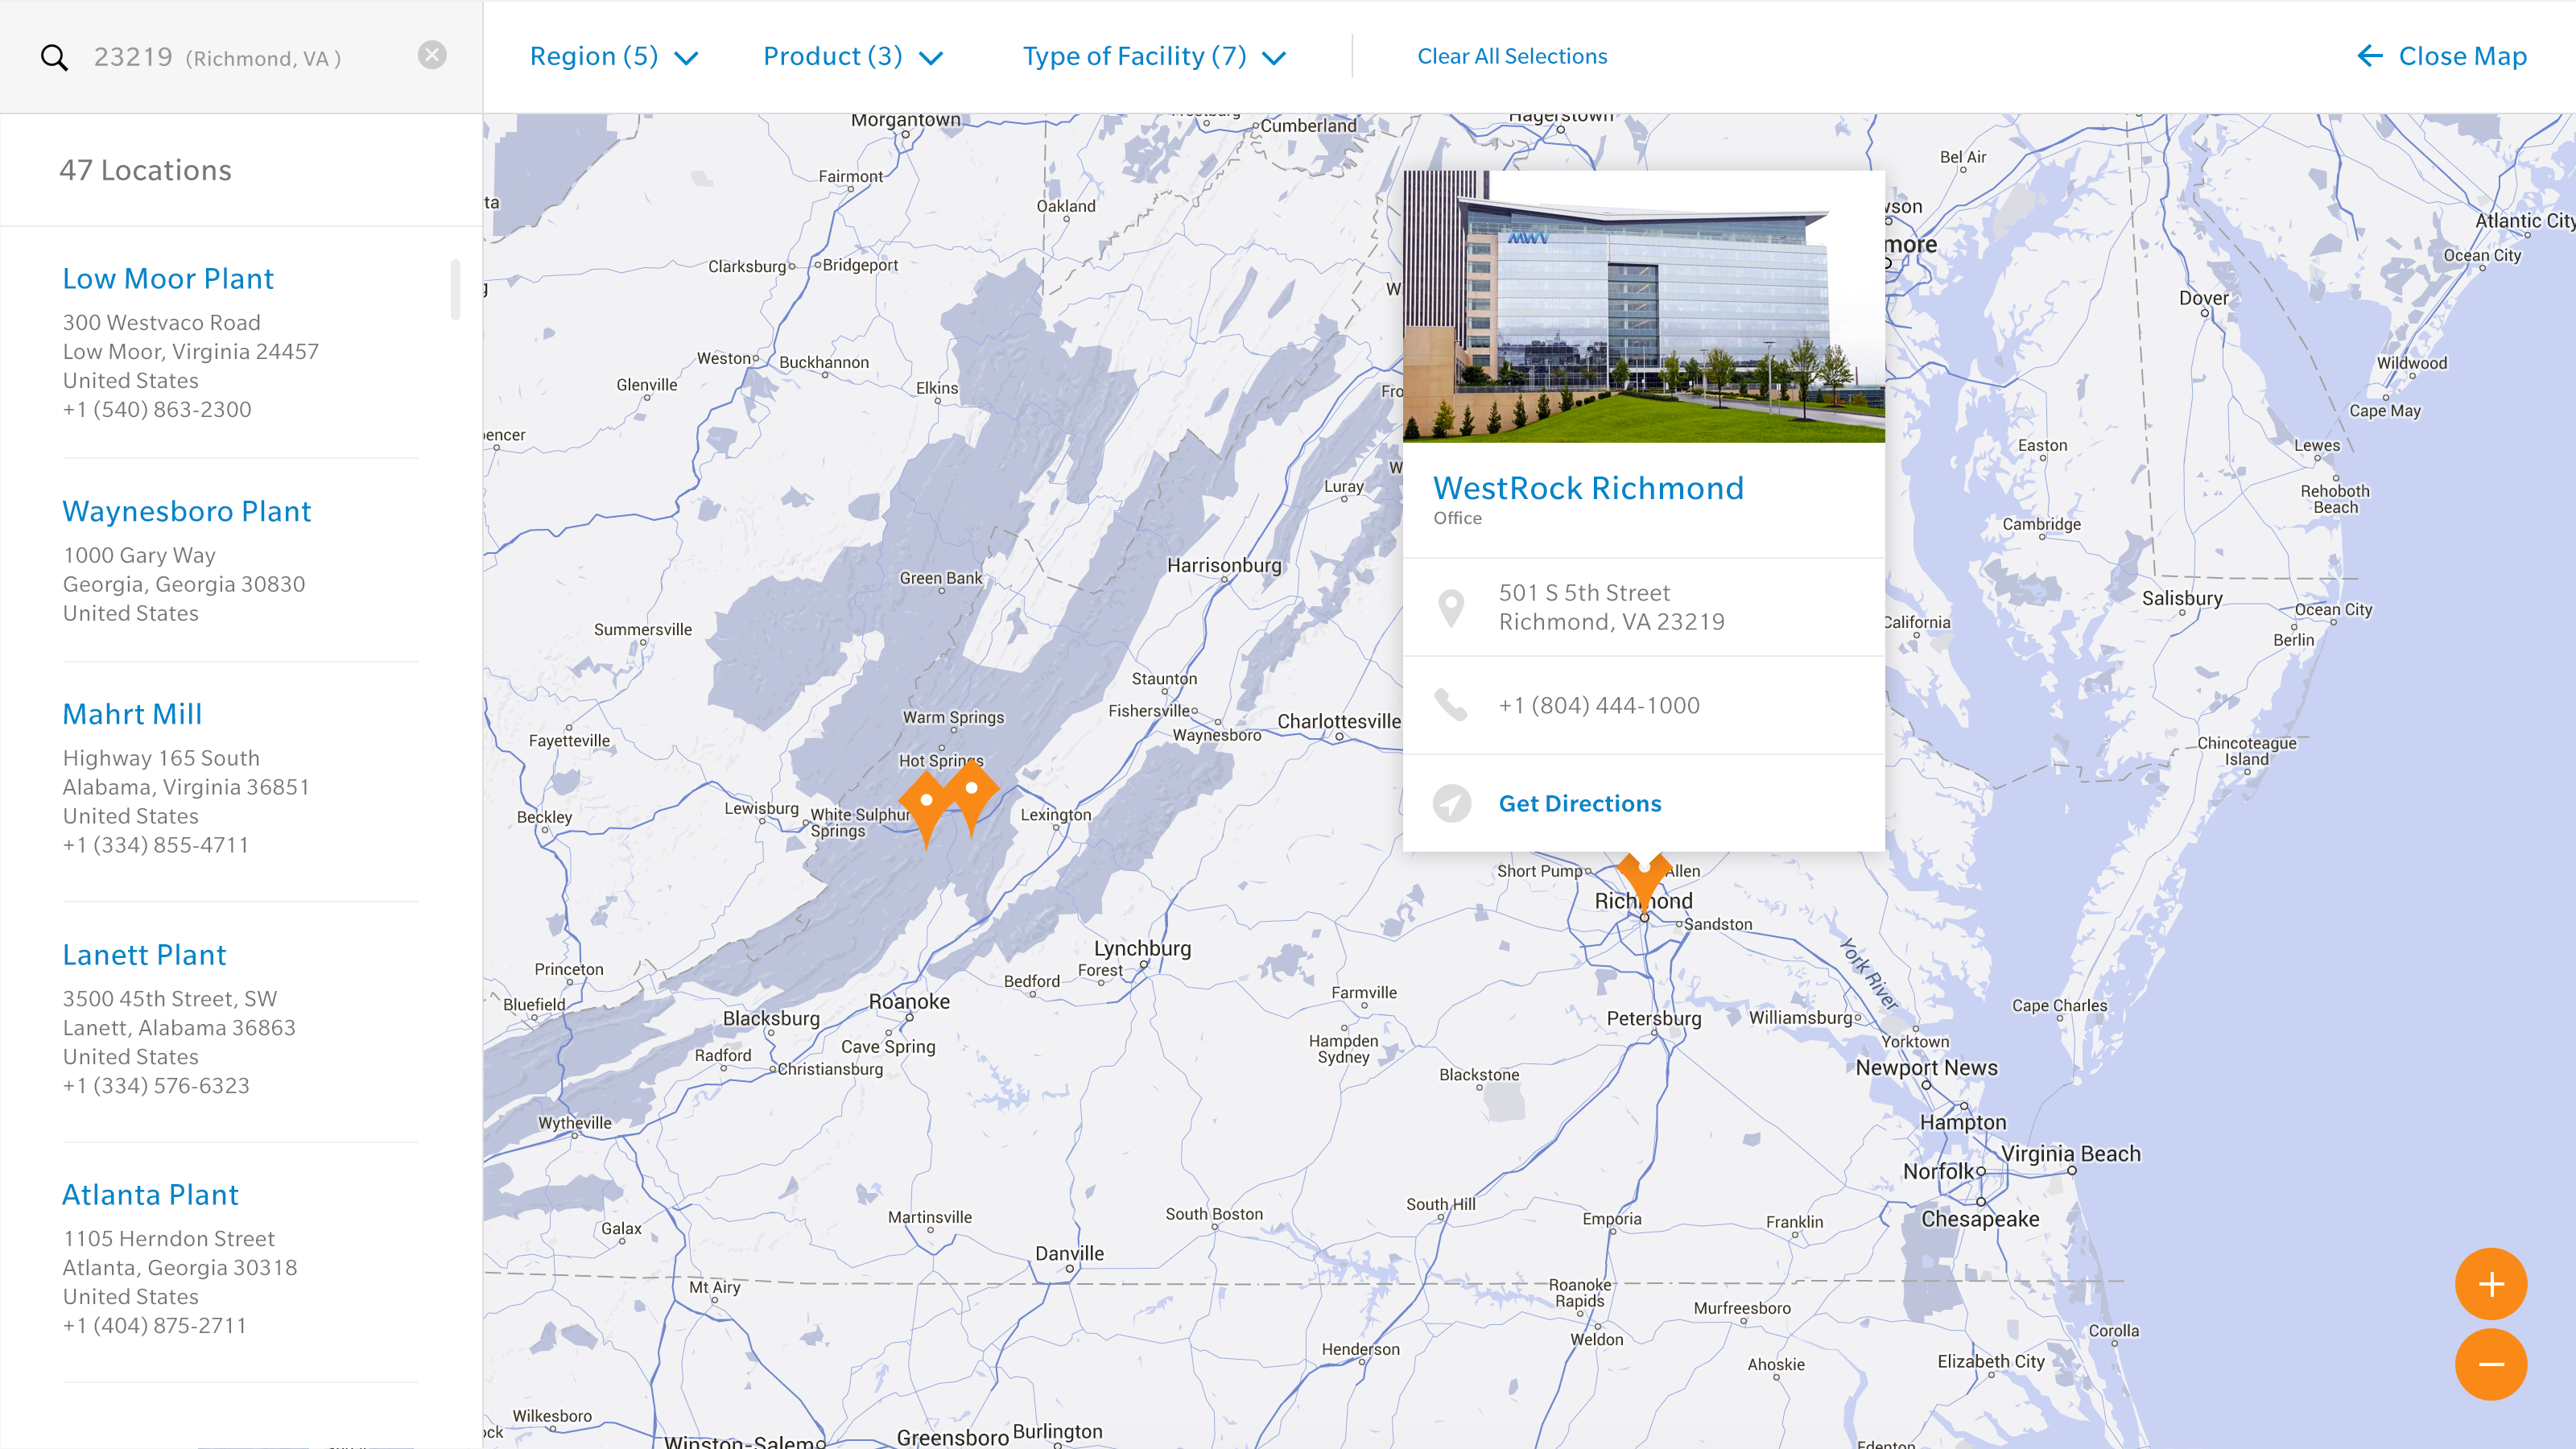Image resolution: width=2576 pixels, height=1449 pixels.
Task: Open the Product (3) filter dropdown
Action: pyautogui.click(x=852, y=57)
